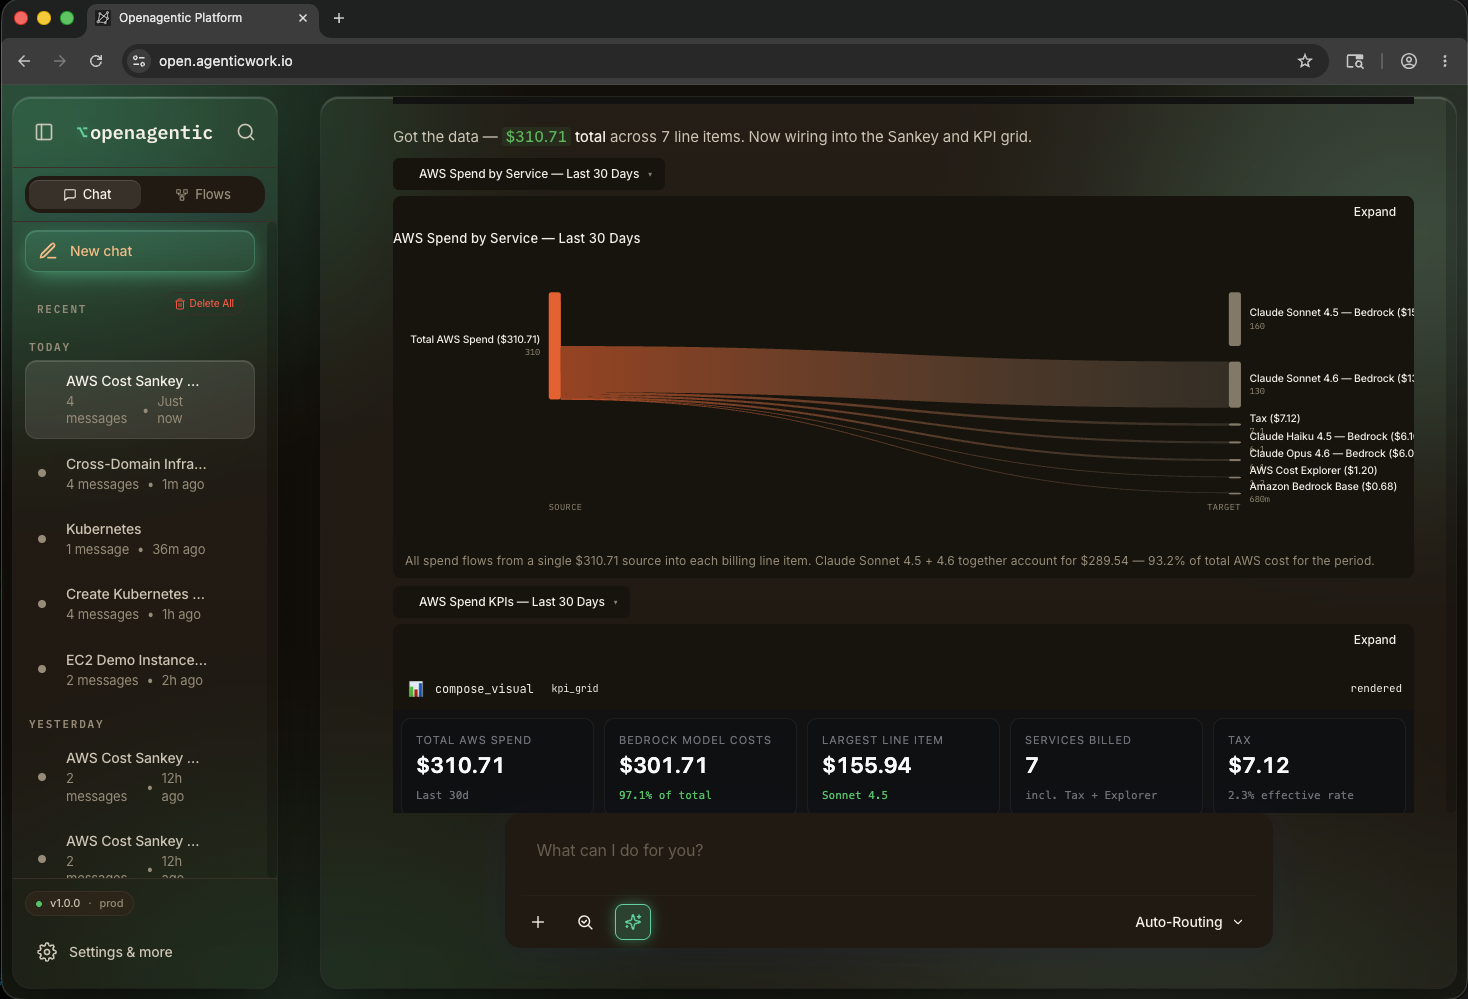
Task: Click the Largest Line Item $155.94 card
Action: click(903, 766)
